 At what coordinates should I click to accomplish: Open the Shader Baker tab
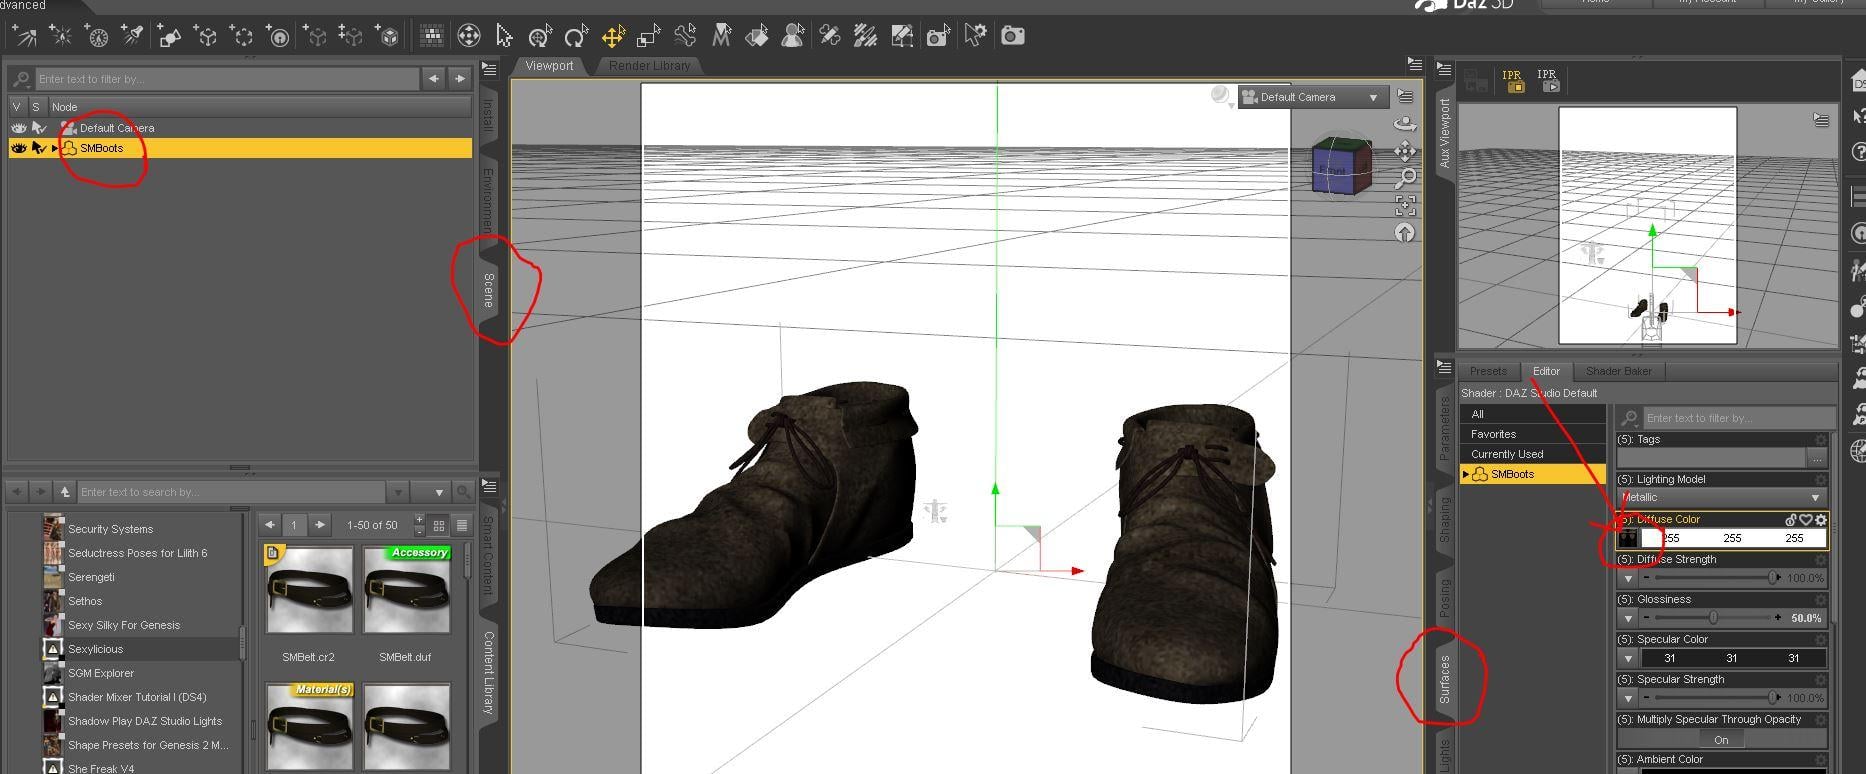click(x=1618, y=371)
